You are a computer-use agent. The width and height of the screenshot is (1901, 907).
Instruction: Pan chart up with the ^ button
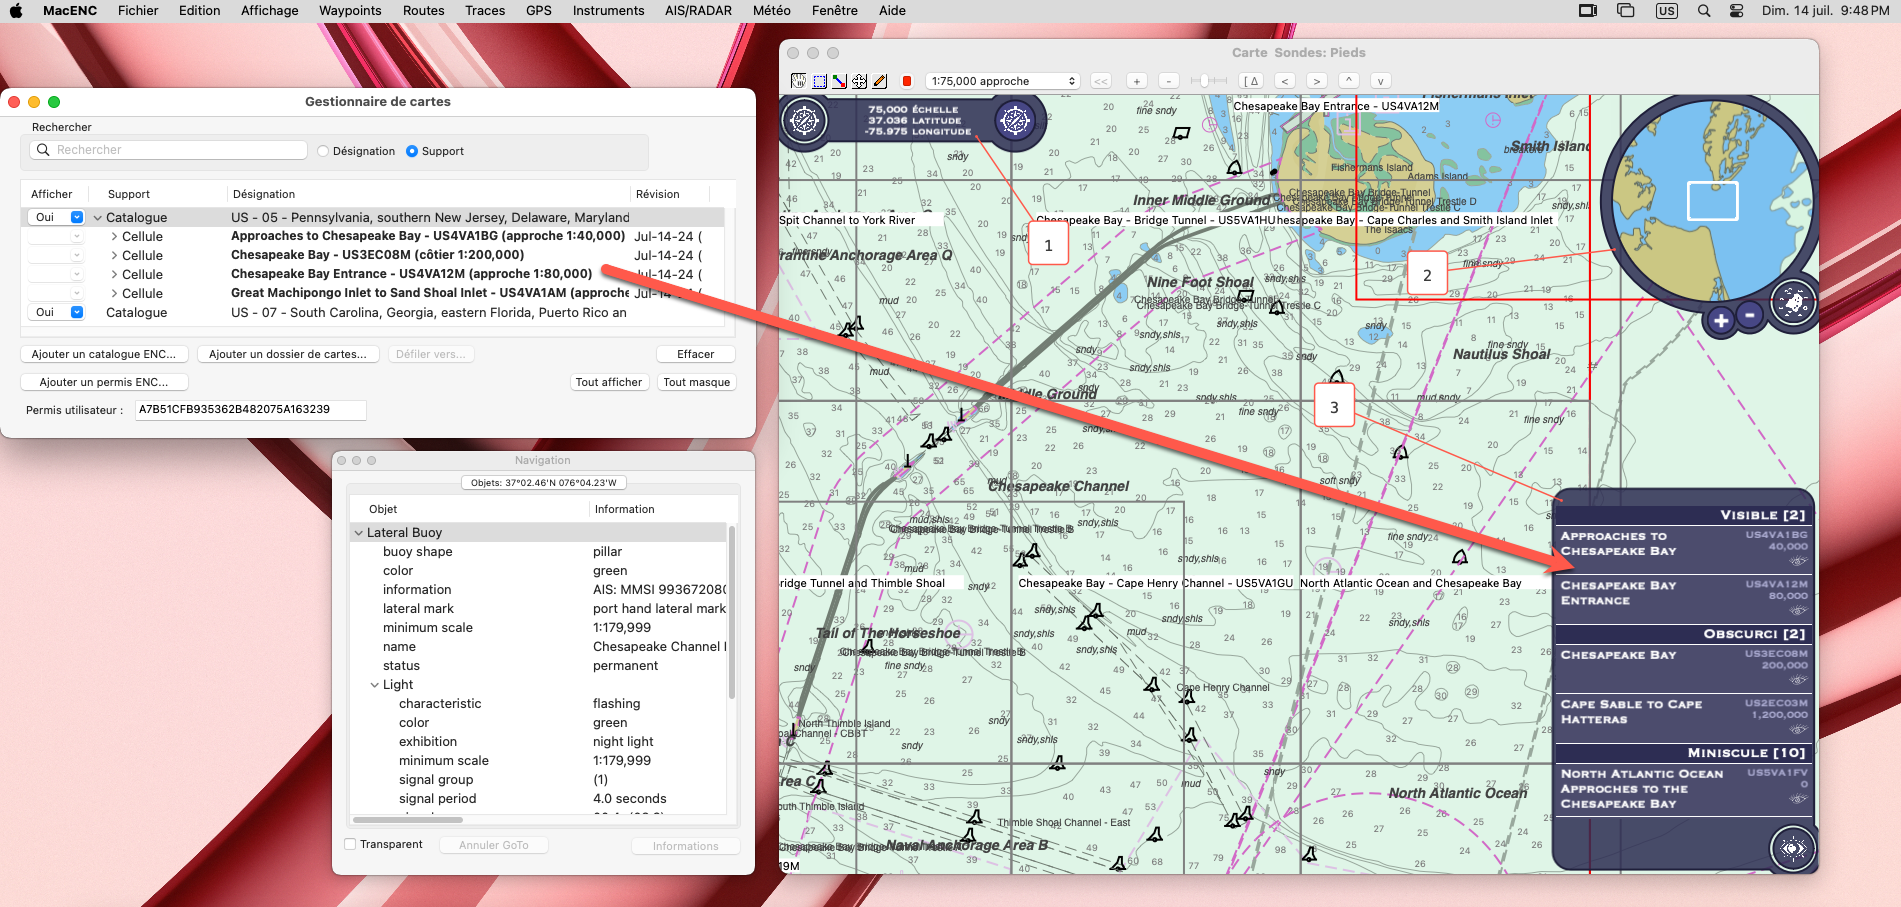coord(1349,81)
